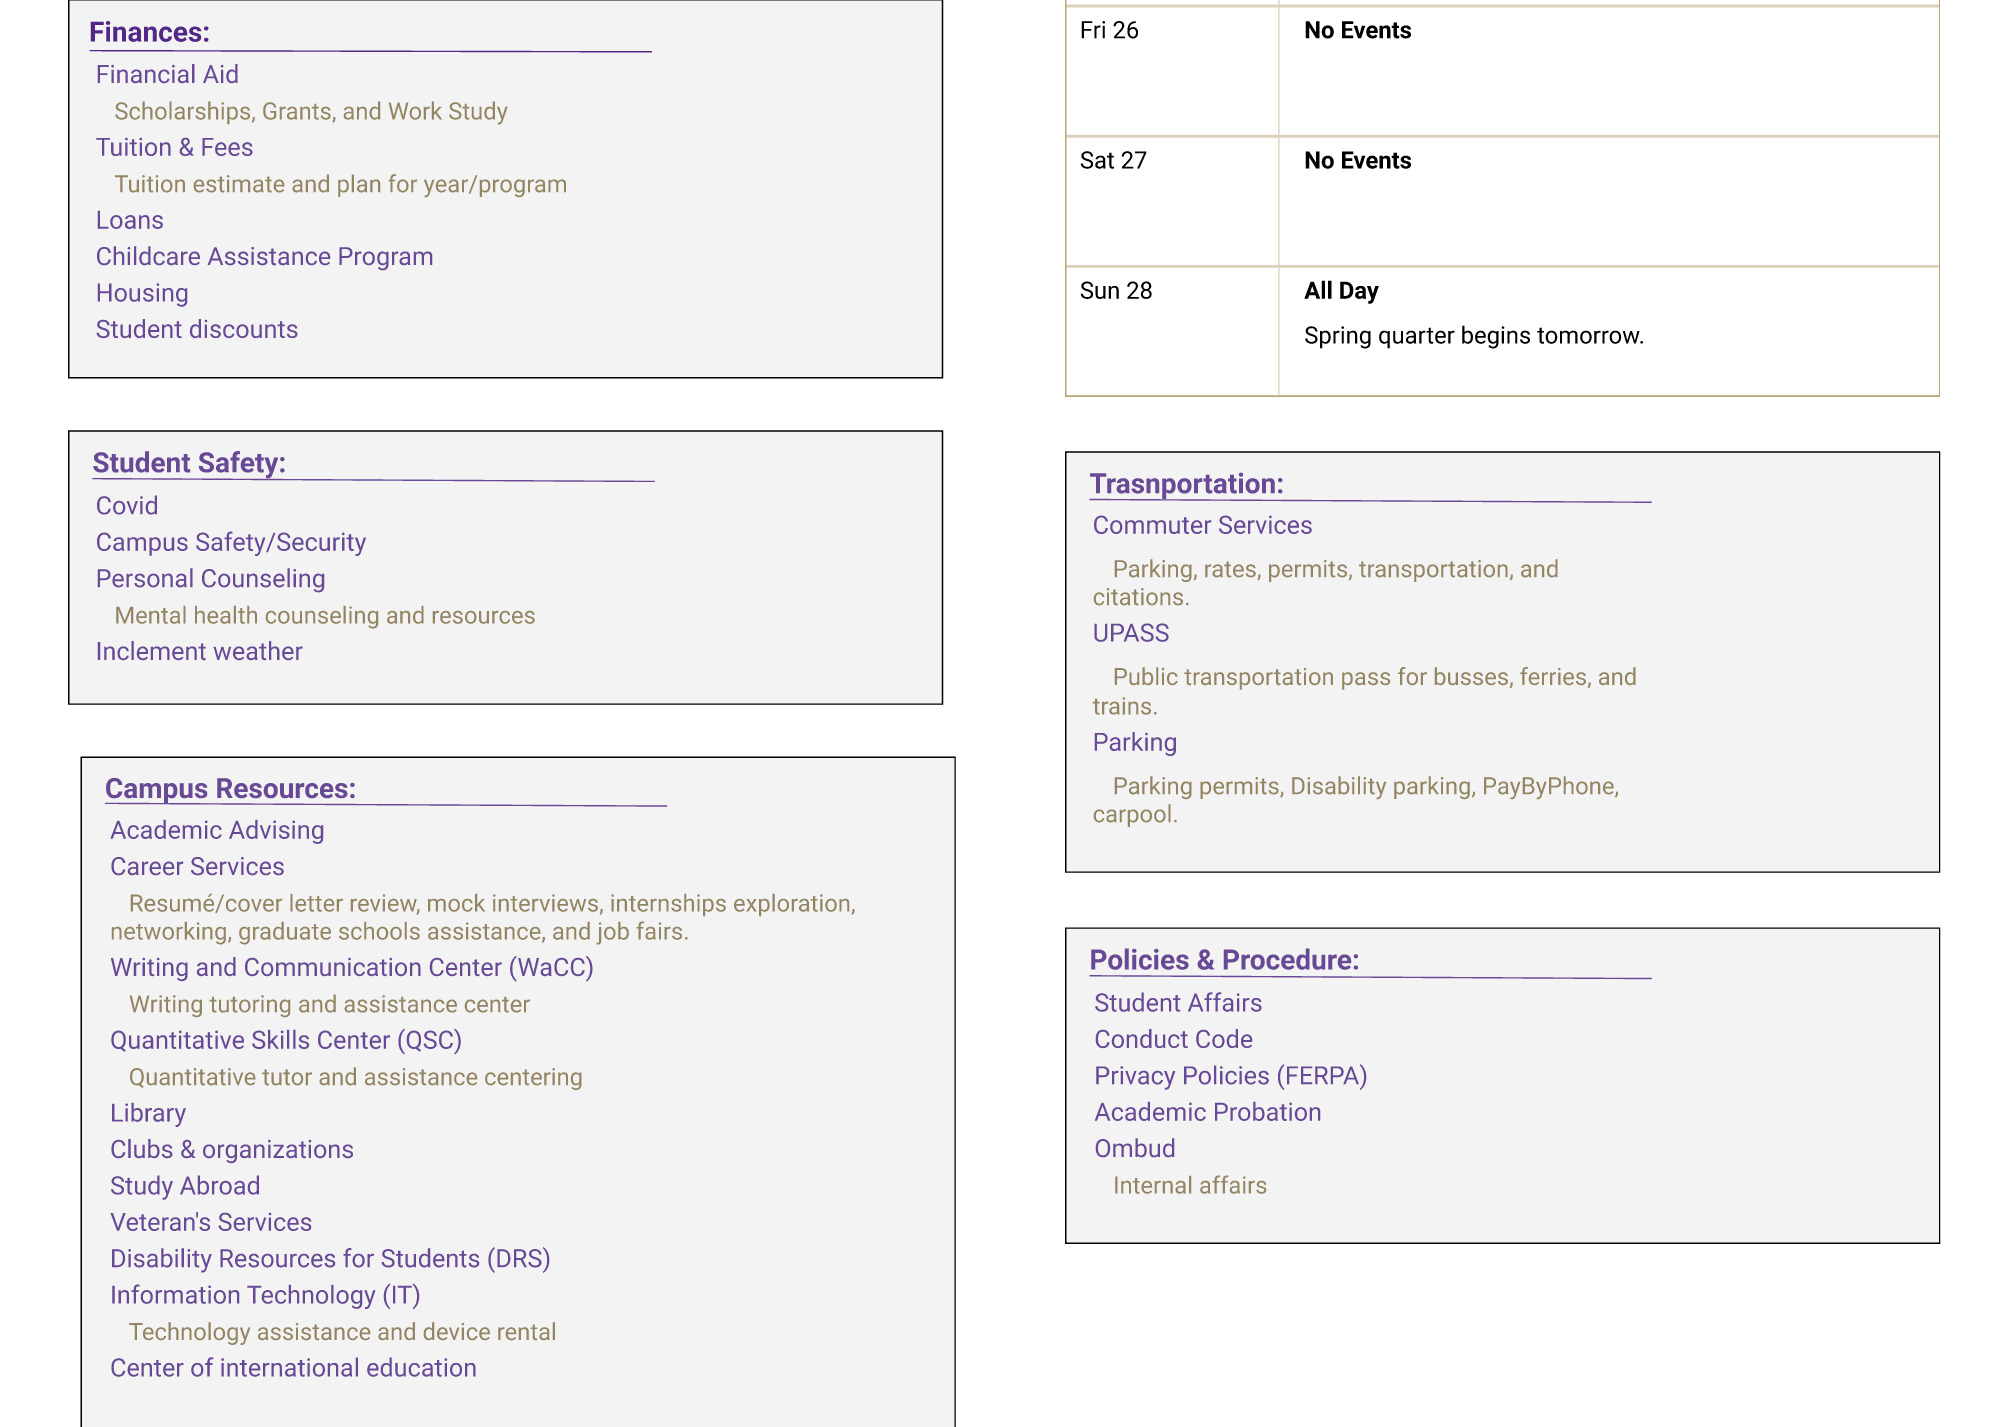Viewport: 2012px width, 1427px height.
Task: Open the Financial Aid page
Action: coord(167,74)
